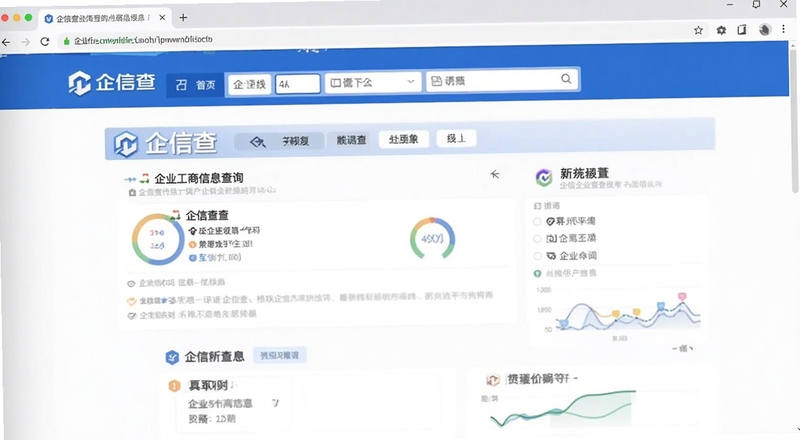Click the large multicolor donut chart
This screenshot has height=440, width=800.
158,239
